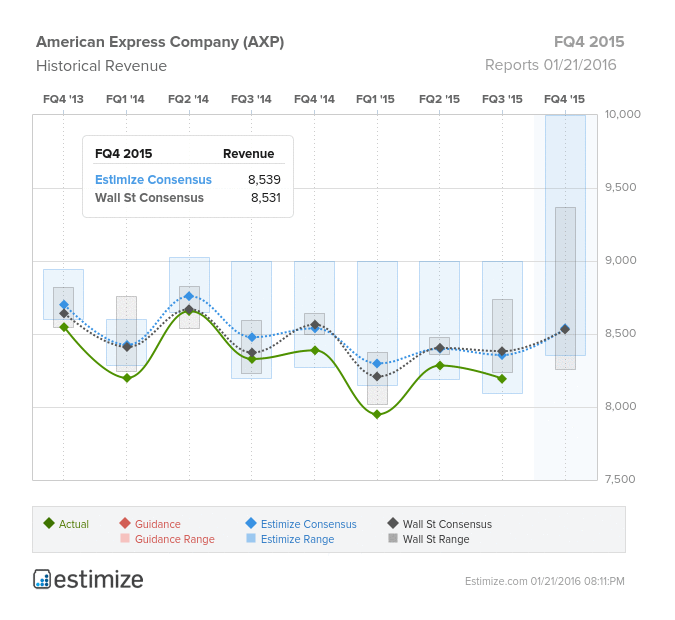Click the 10,000 y-axis label
The height and width of the screenshot is (620, 675).
tap(622, 114)
